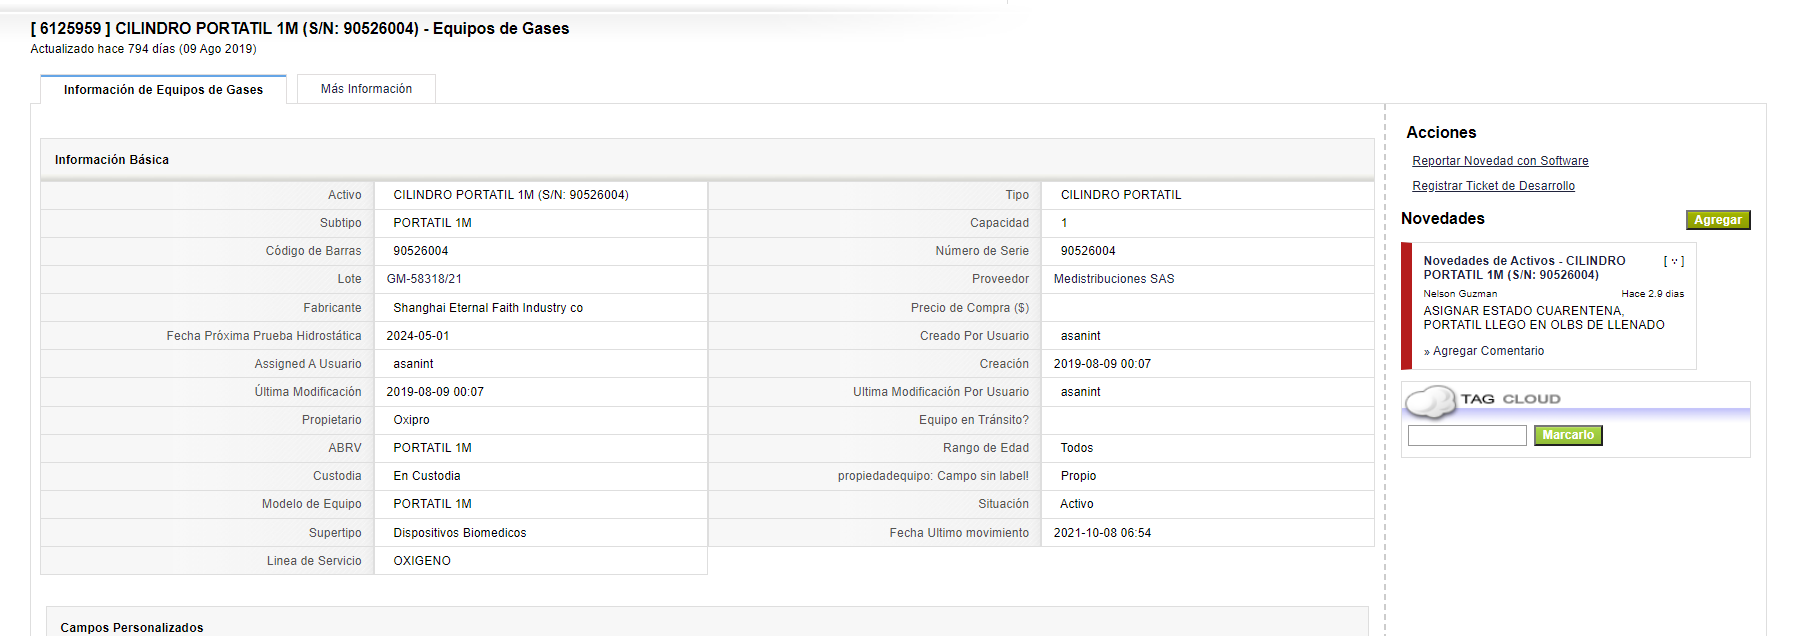Open the Más Información tab

[366, 89]
